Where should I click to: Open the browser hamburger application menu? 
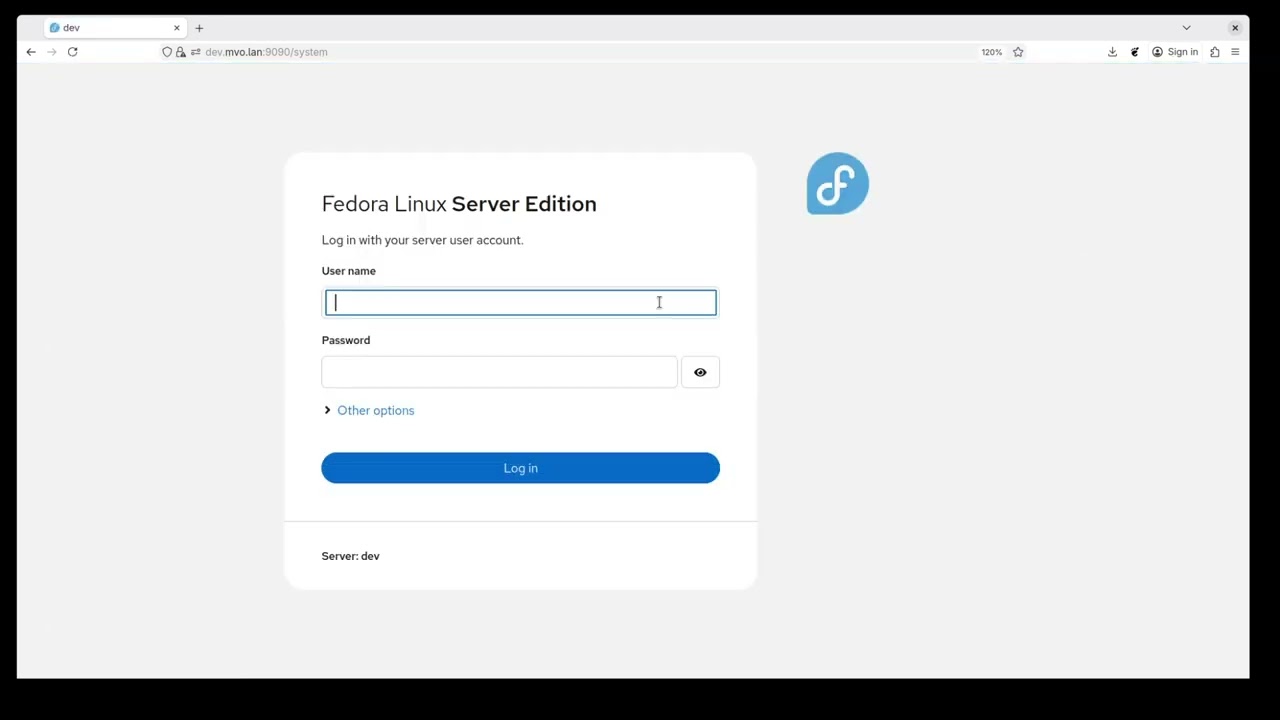1235,52
